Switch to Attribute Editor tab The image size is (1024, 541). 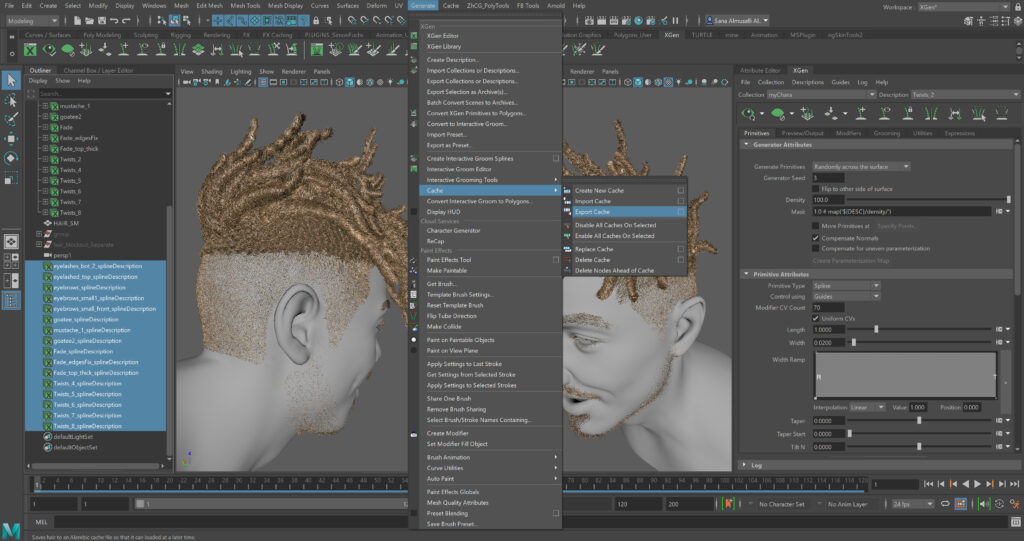[x=760, y=70]
